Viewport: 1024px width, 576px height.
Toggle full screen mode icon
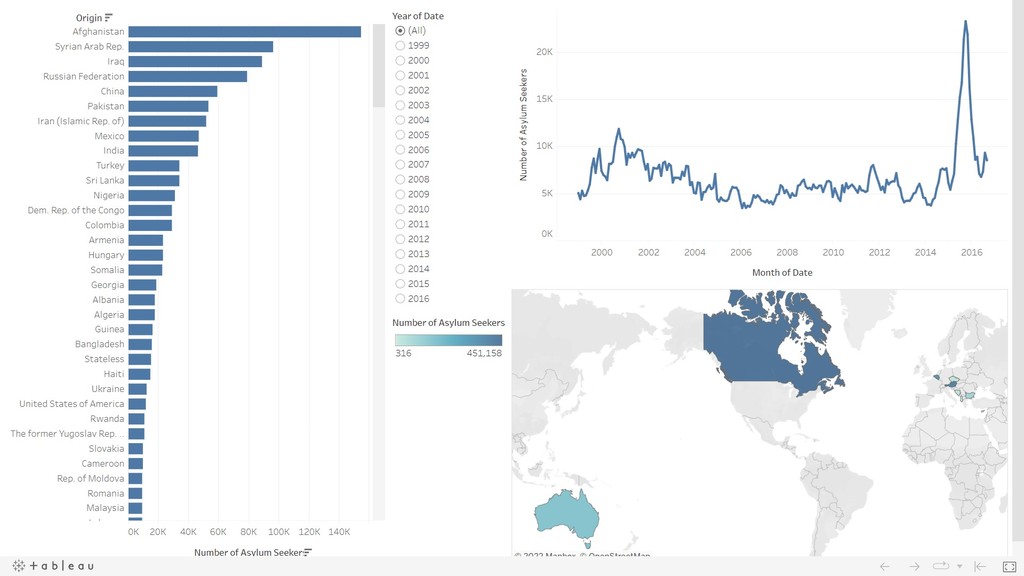tap(1009, 566)
